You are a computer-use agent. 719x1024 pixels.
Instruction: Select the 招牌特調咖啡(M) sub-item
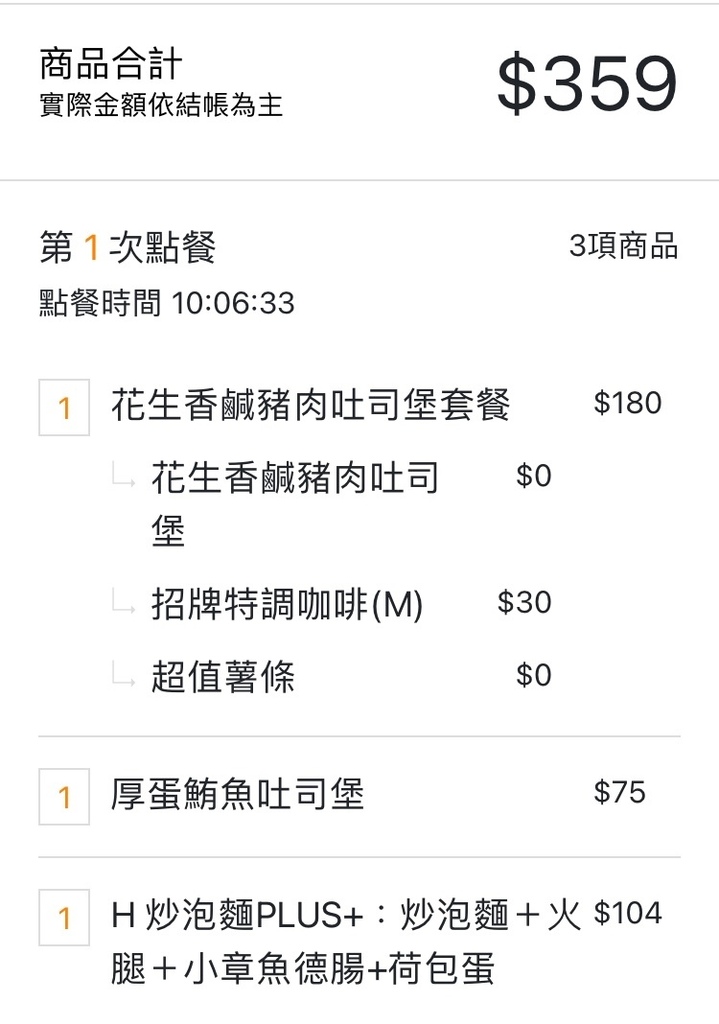point(287,605)
